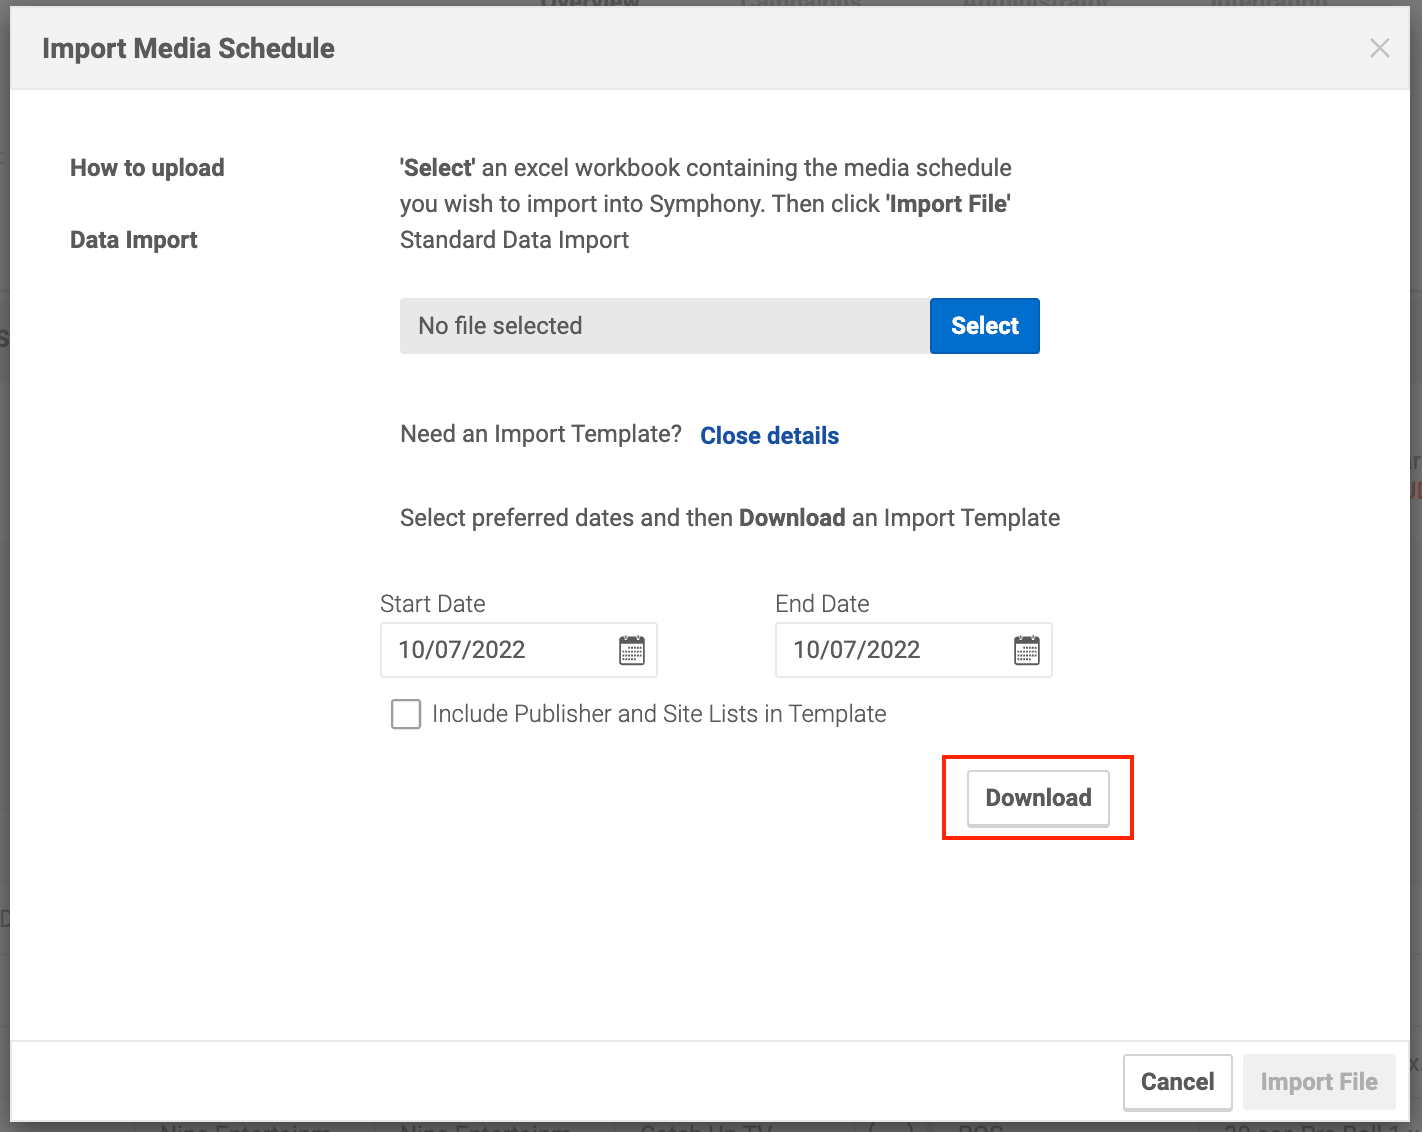Image resolution: width=1422 pixels, height=1132 pixels.
Task: Click the 'Need an Import Template?' text
Action: coord(540,434)
